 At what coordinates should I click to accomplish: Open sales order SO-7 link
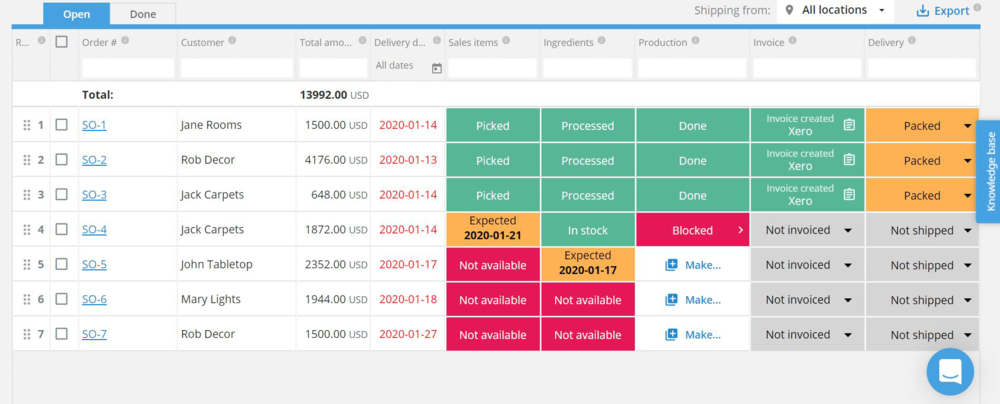[x=94, y=334]
